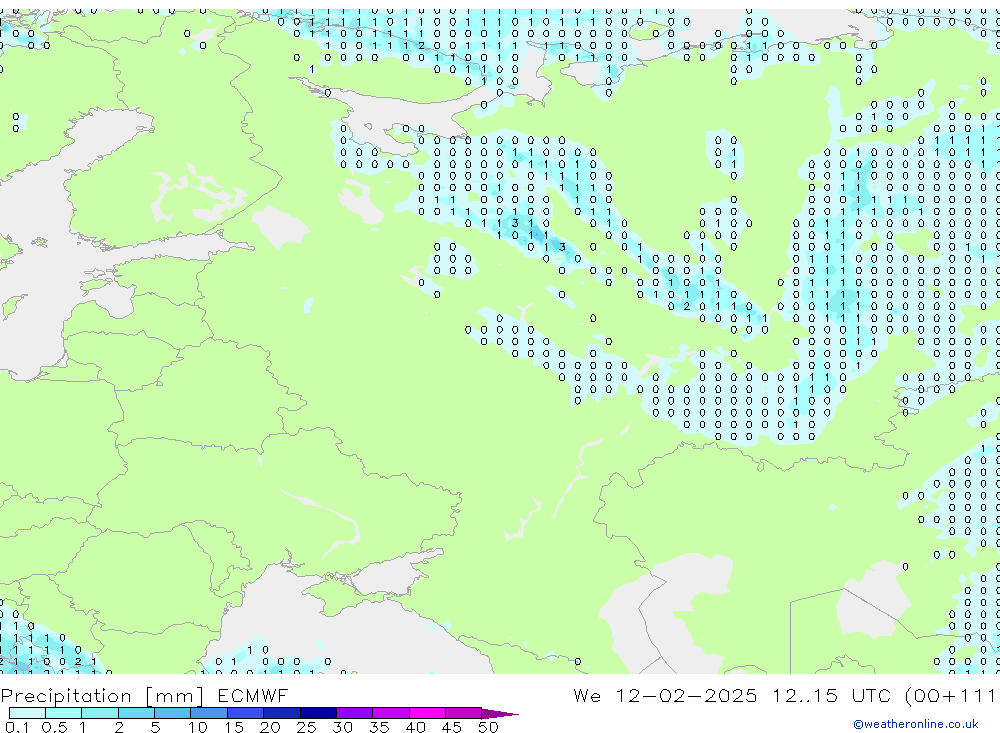The height and width of the screenshot is (733, 1000).
Task: Pick the 0.5–1 mm legend color box
Action: pyautogui.click(x=64, y=713)
